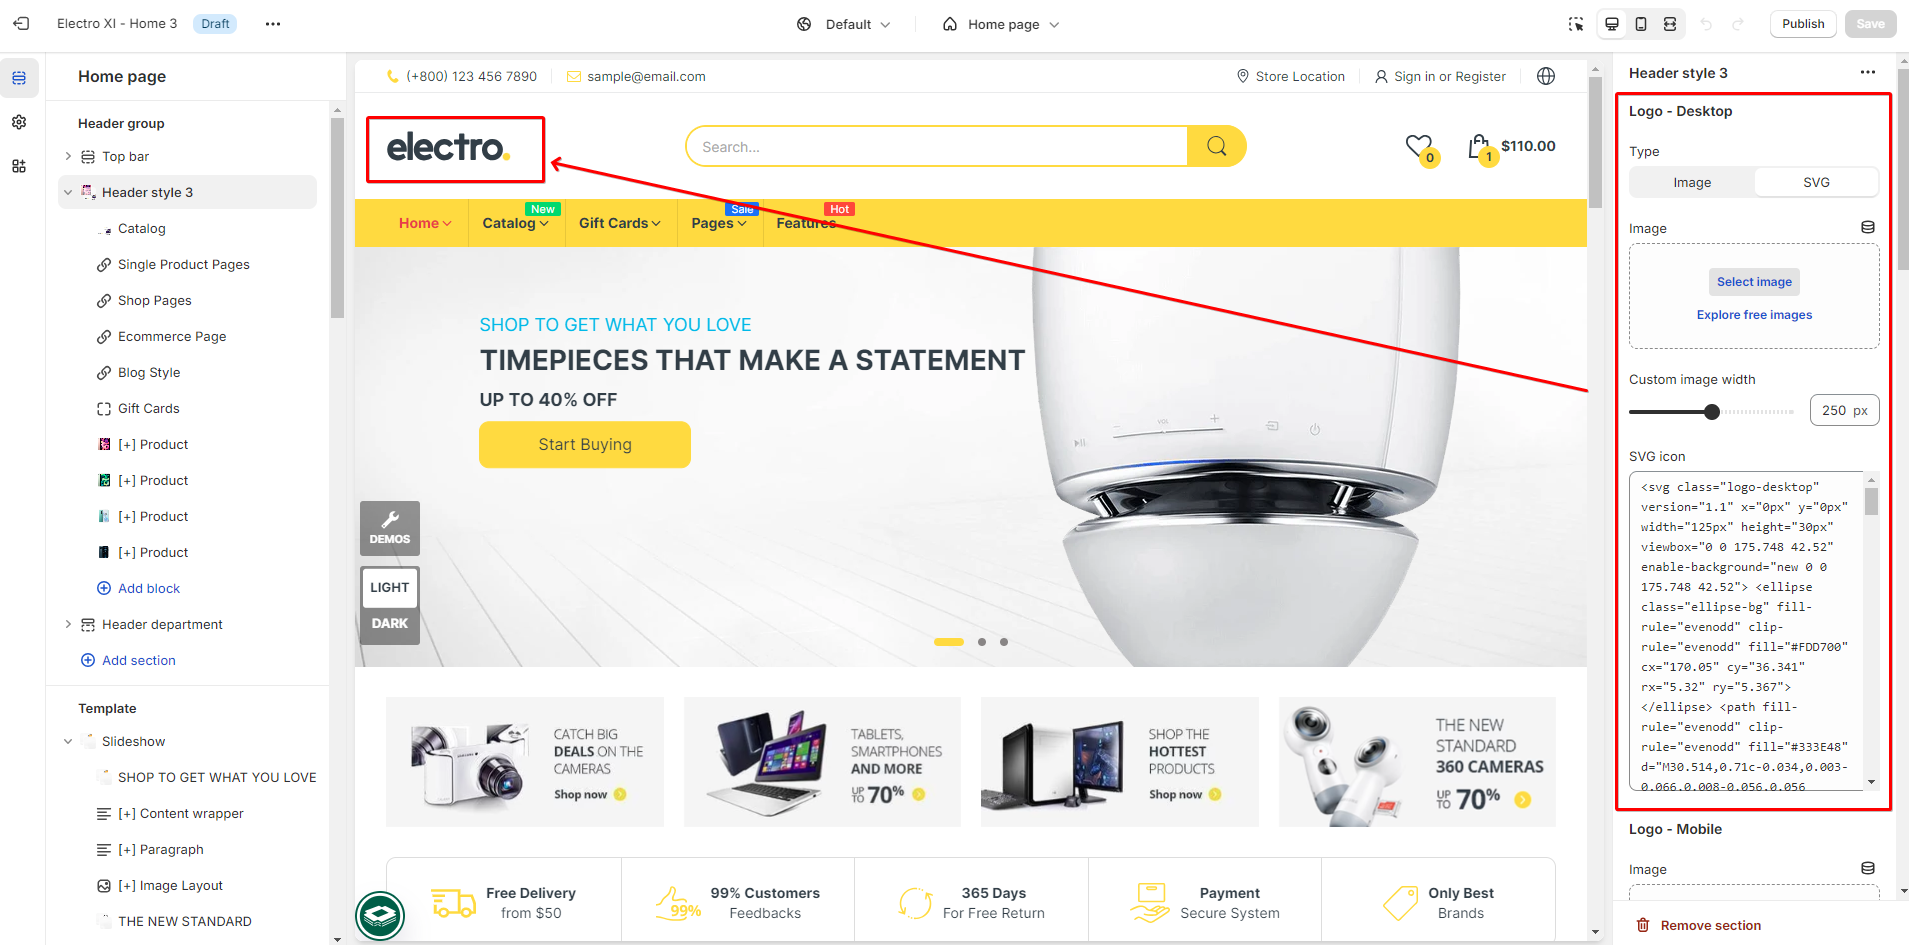Click the Custom image width slider handle
The height and width of the screenshot is (945, 1909).
tap(1712, 411)
